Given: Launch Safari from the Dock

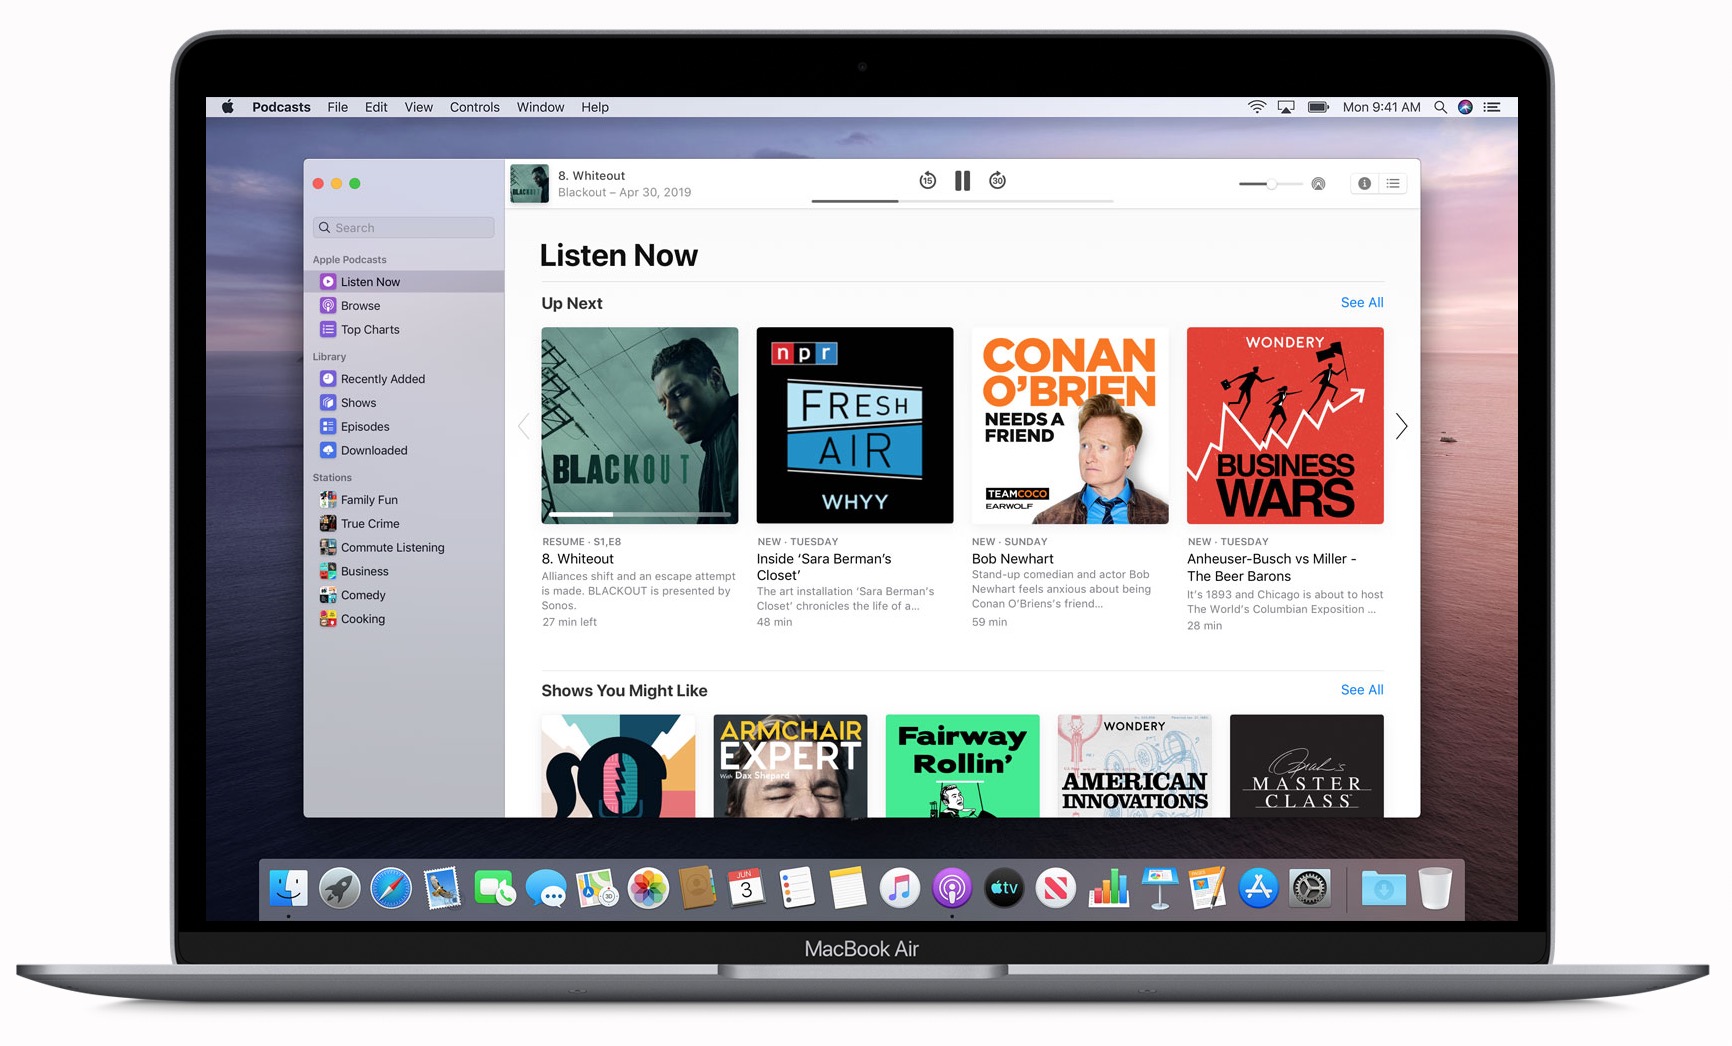Looking at the screenshot, I should coord(391,888).
